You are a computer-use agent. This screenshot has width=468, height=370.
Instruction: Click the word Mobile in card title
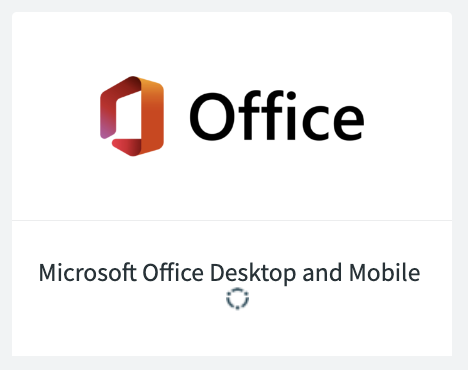[384, 272]
